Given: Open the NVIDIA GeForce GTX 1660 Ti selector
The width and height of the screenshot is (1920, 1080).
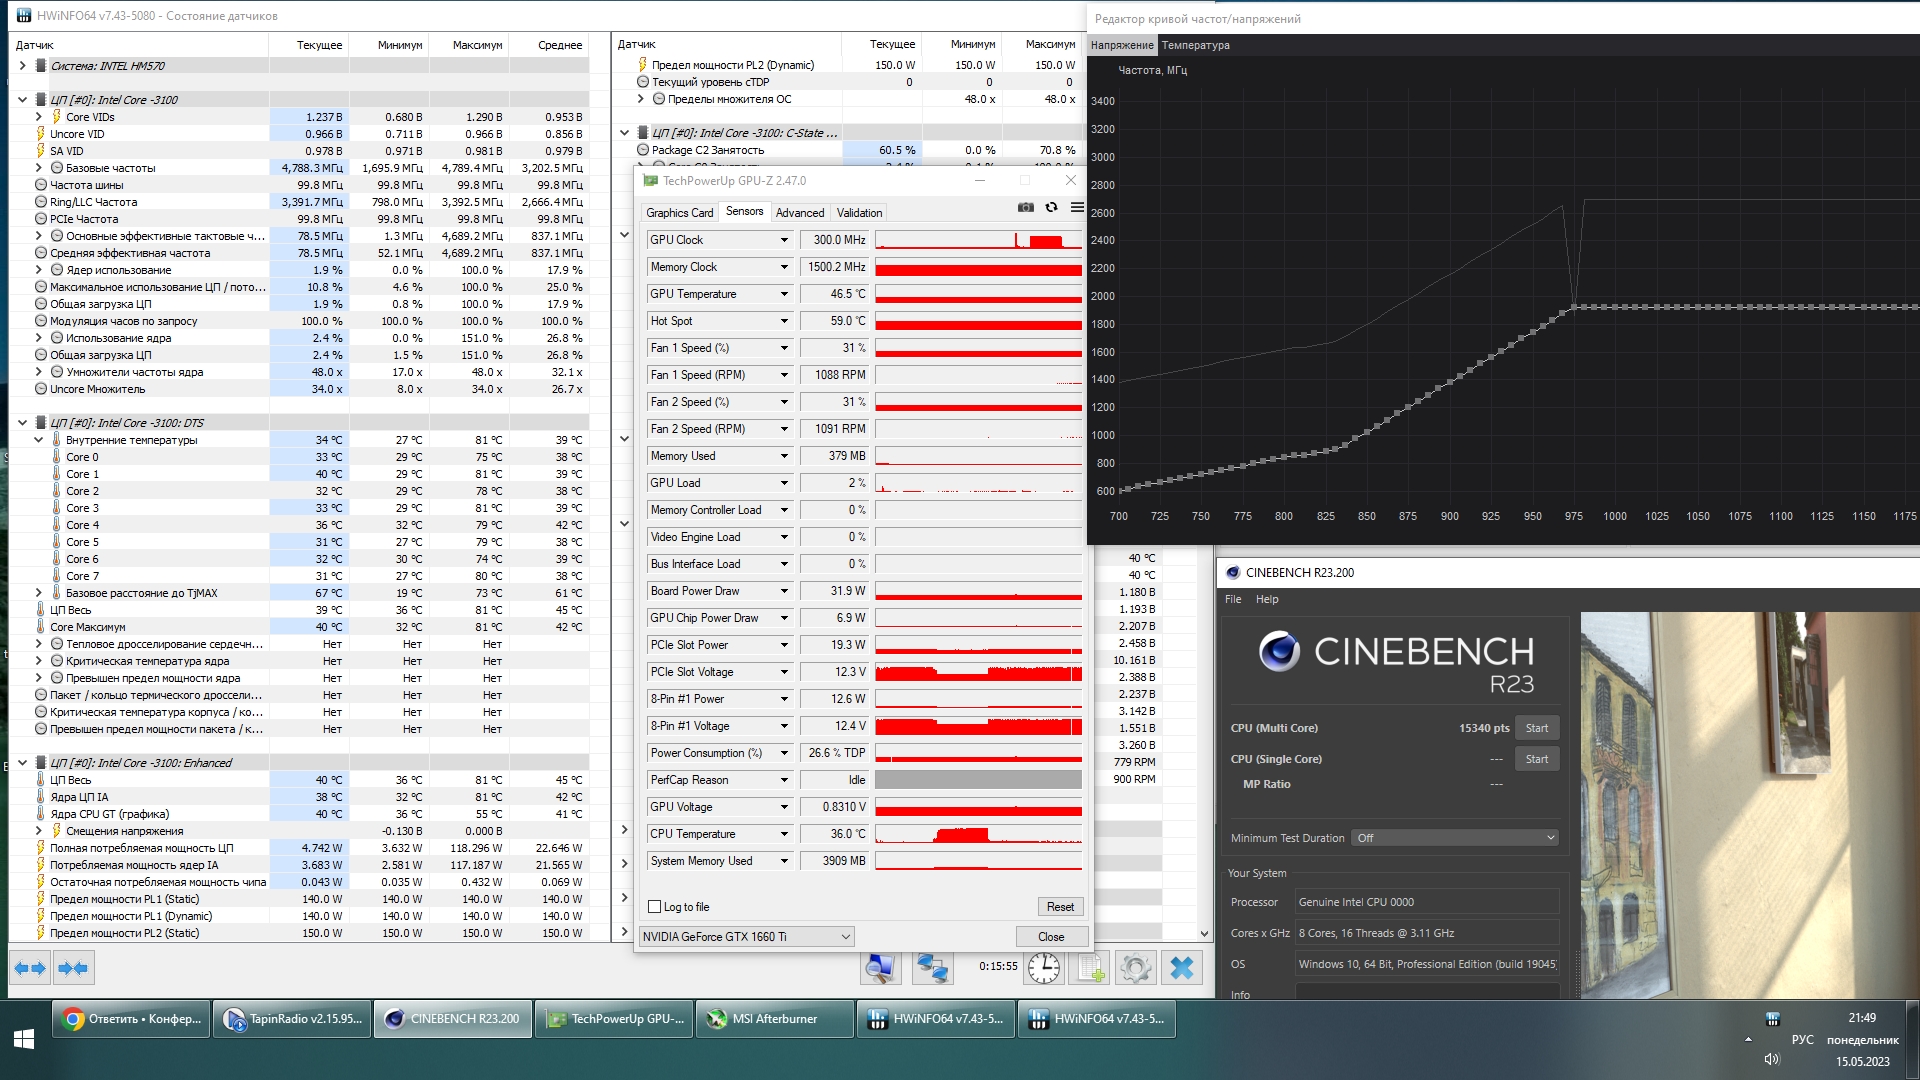Looking at the screenshot, I should coord(746,937).
